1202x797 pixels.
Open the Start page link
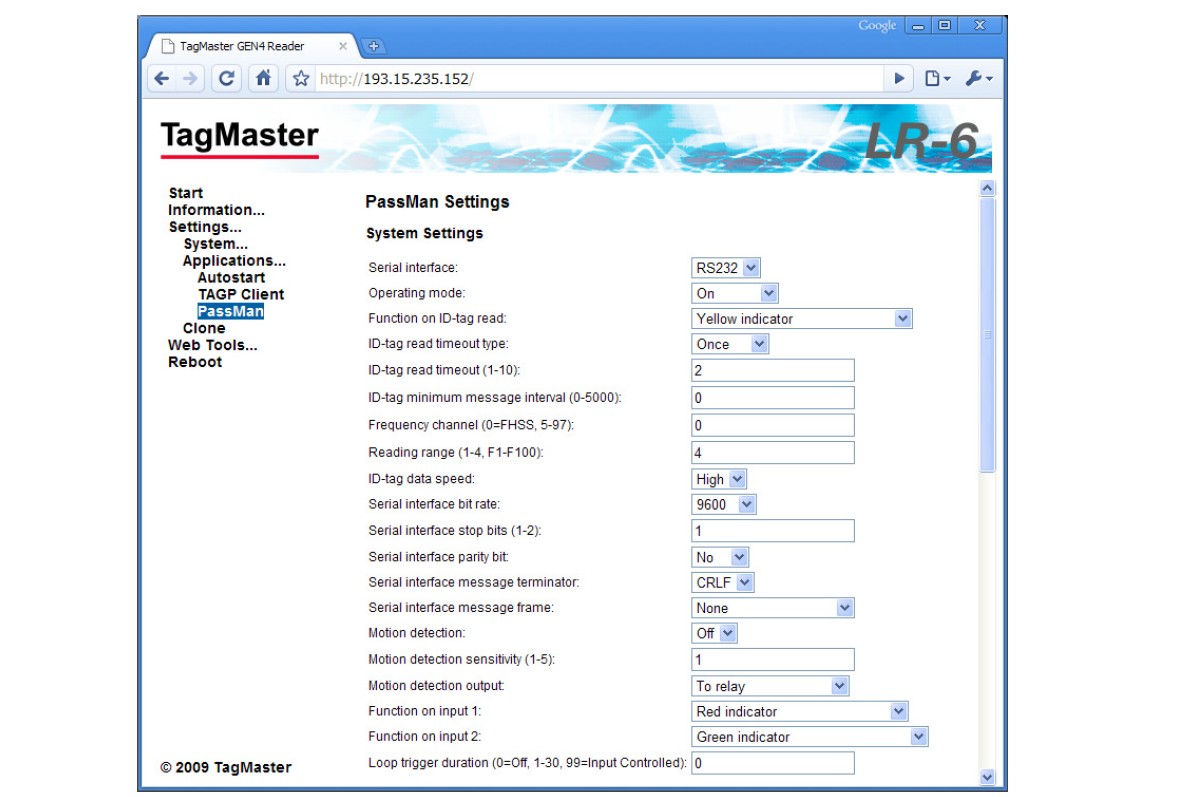(x=185, y=193)
